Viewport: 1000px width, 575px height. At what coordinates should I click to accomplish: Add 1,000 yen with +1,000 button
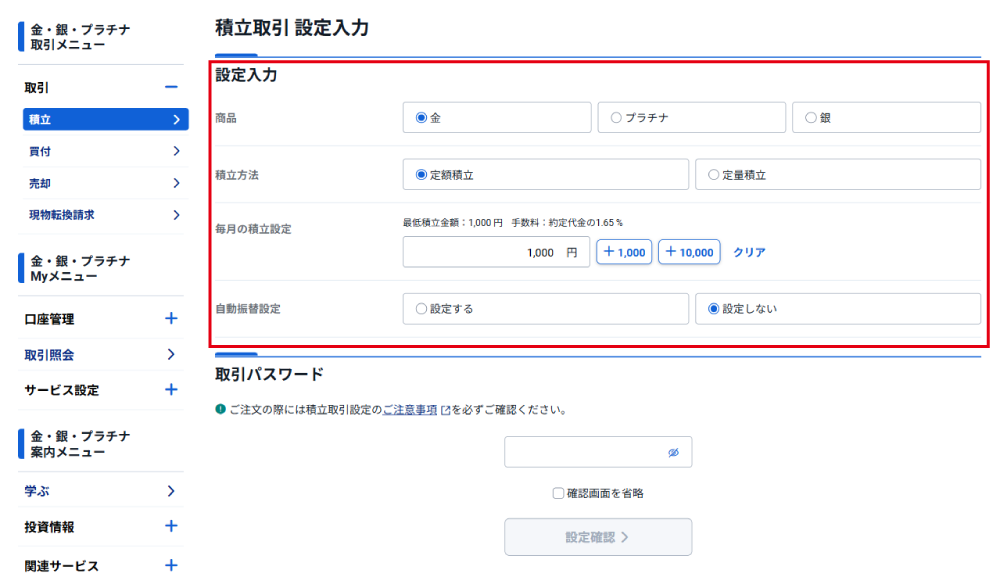click(624, 253)
